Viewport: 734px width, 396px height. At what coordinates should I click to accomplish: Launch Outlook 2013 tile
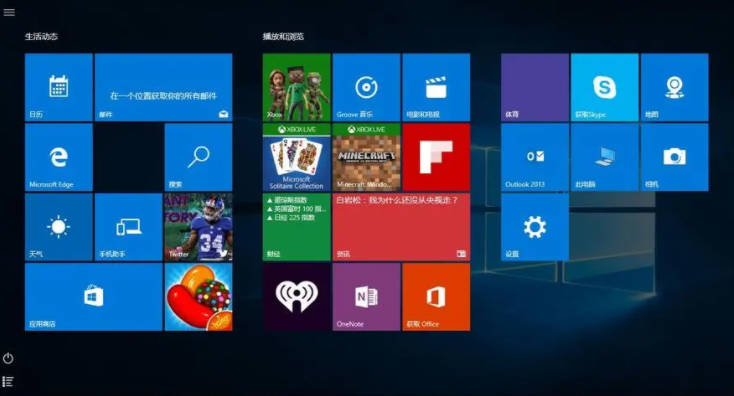535,157
